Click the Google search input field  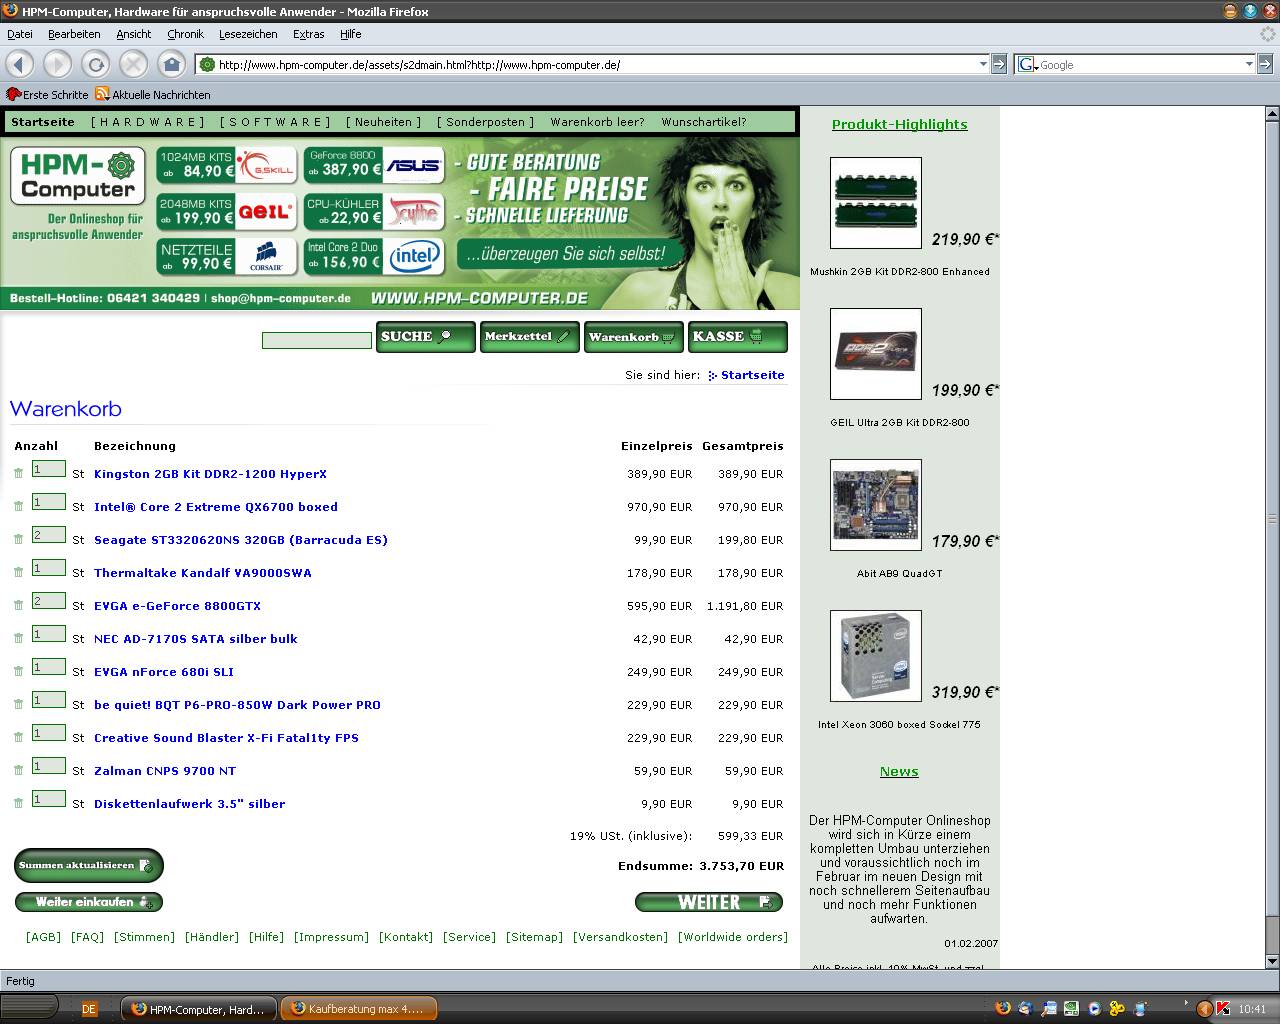point(1140,64)
